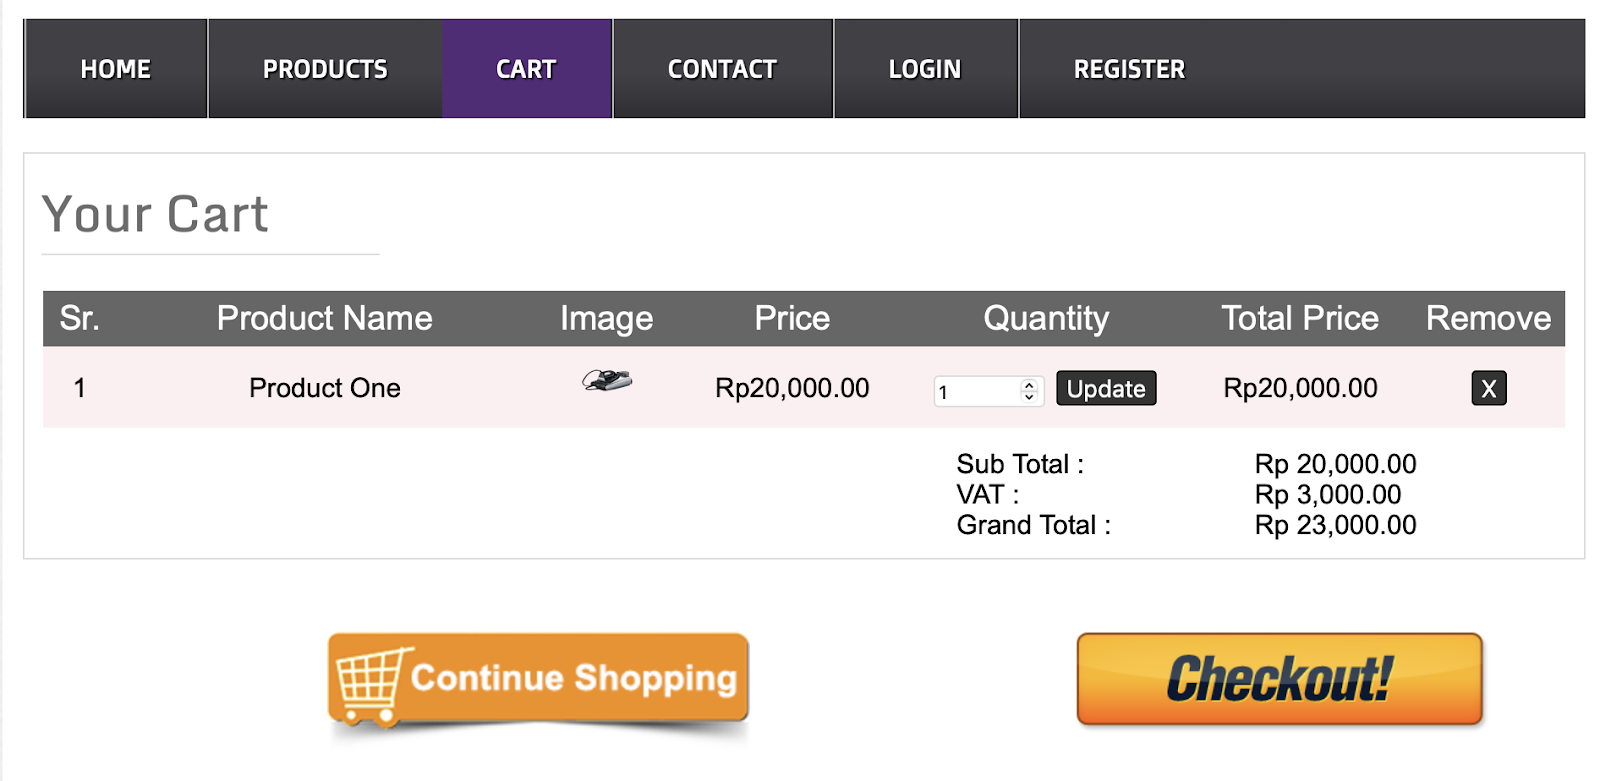
Task: Navigate to the LOGIN page
Action: coord(925,69)
